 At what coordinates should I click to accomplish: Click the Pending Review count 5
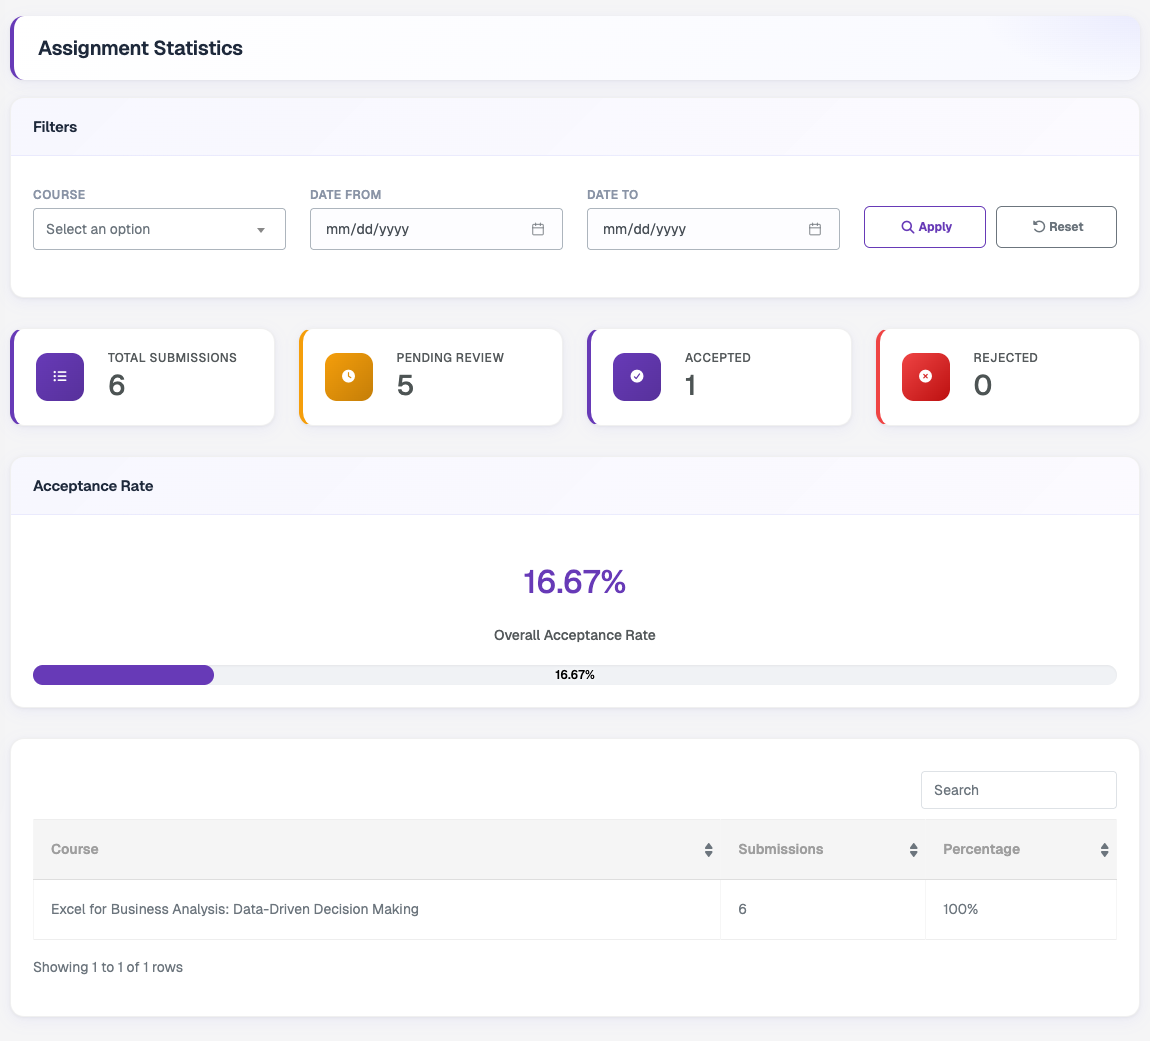405,385
